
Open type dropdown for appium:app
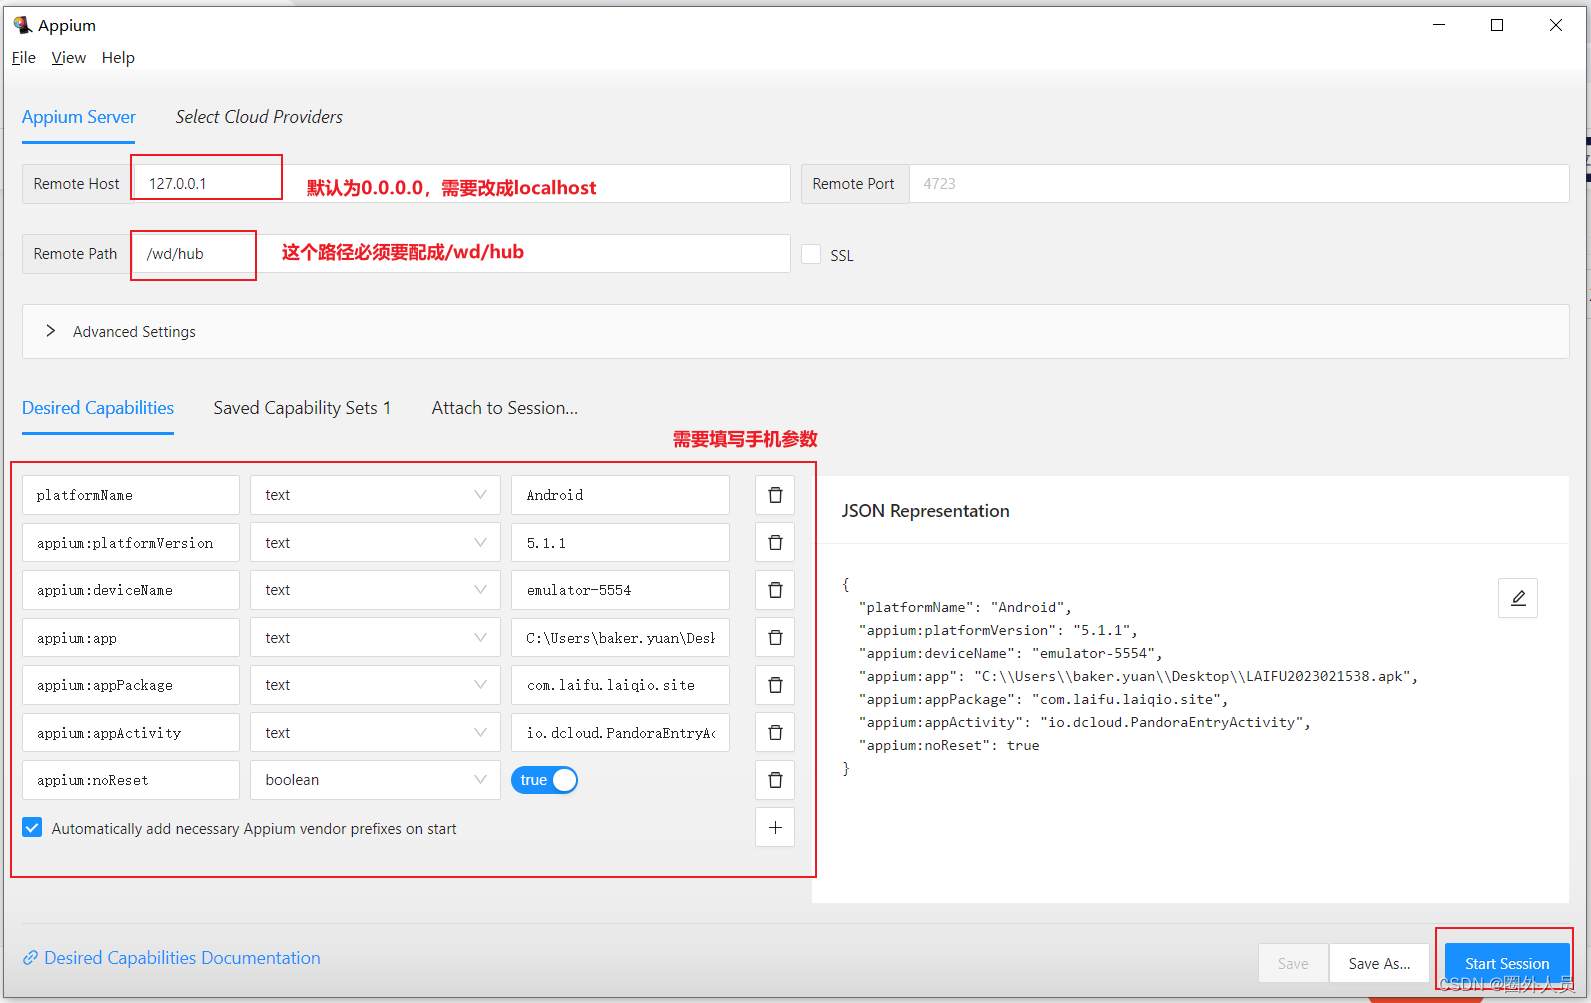[x=375, y=638]
